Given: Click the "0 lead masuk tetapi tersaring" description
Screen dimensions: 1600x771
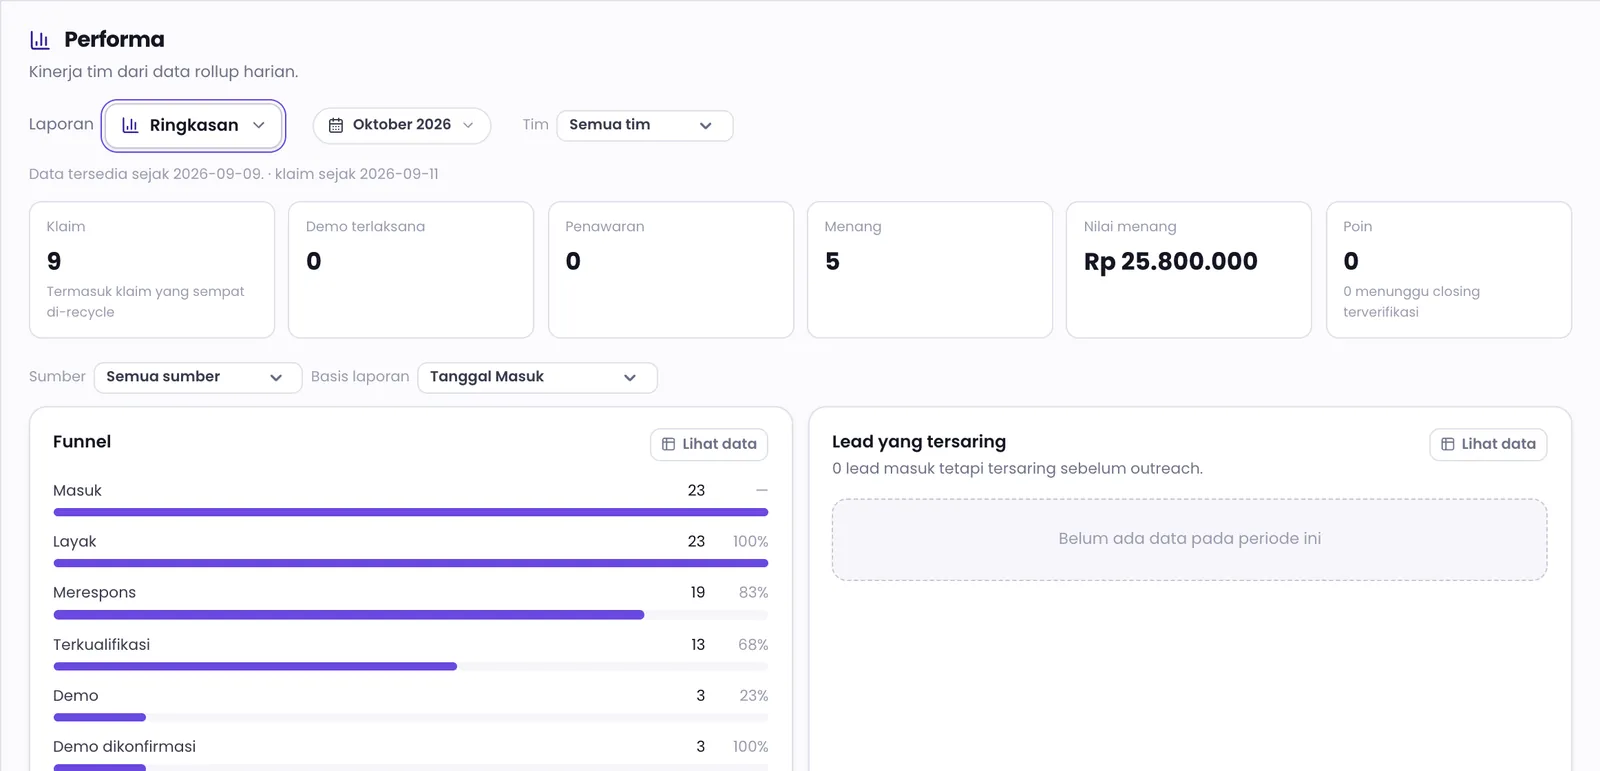Looking at the screenshot, I should (x=1017, y=468).
